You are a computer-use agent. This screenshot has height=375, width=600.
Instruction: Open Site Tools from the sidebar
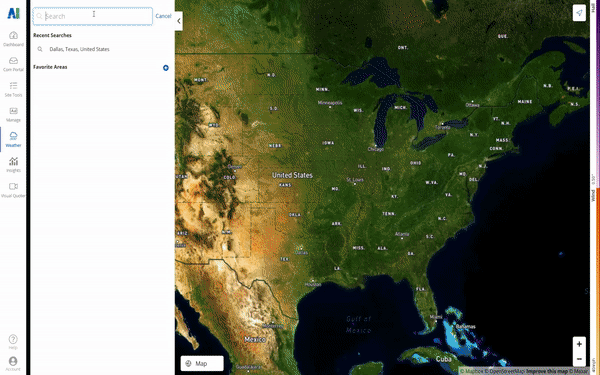click(x=13, y=89)
